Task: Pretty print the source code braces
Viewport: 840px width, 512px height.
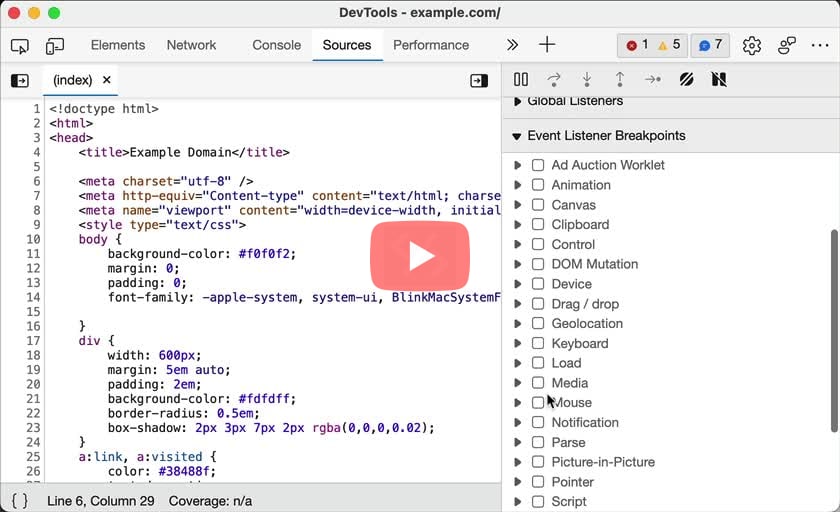Action: pyautogui.click(x=20, y=501)
